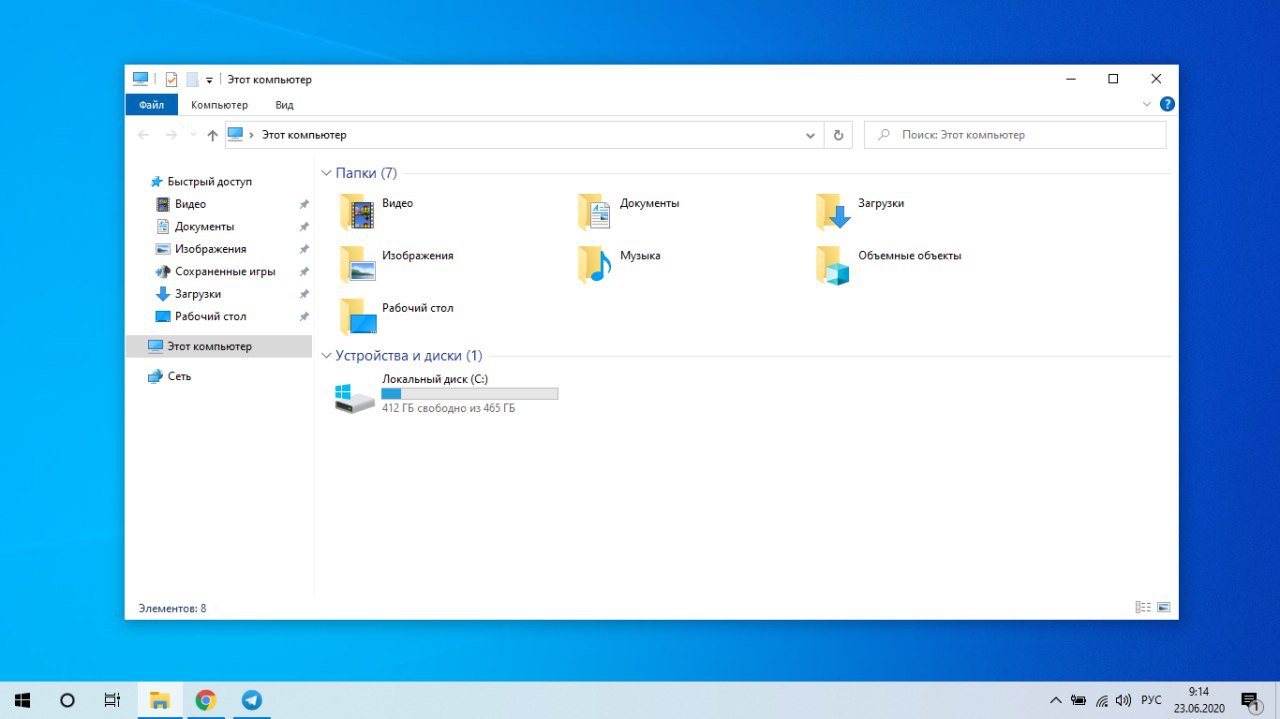Switch to large icons view in status bar
Image resolution: width=1280 pixels, height=719 pixels.
coord(1163,607)
